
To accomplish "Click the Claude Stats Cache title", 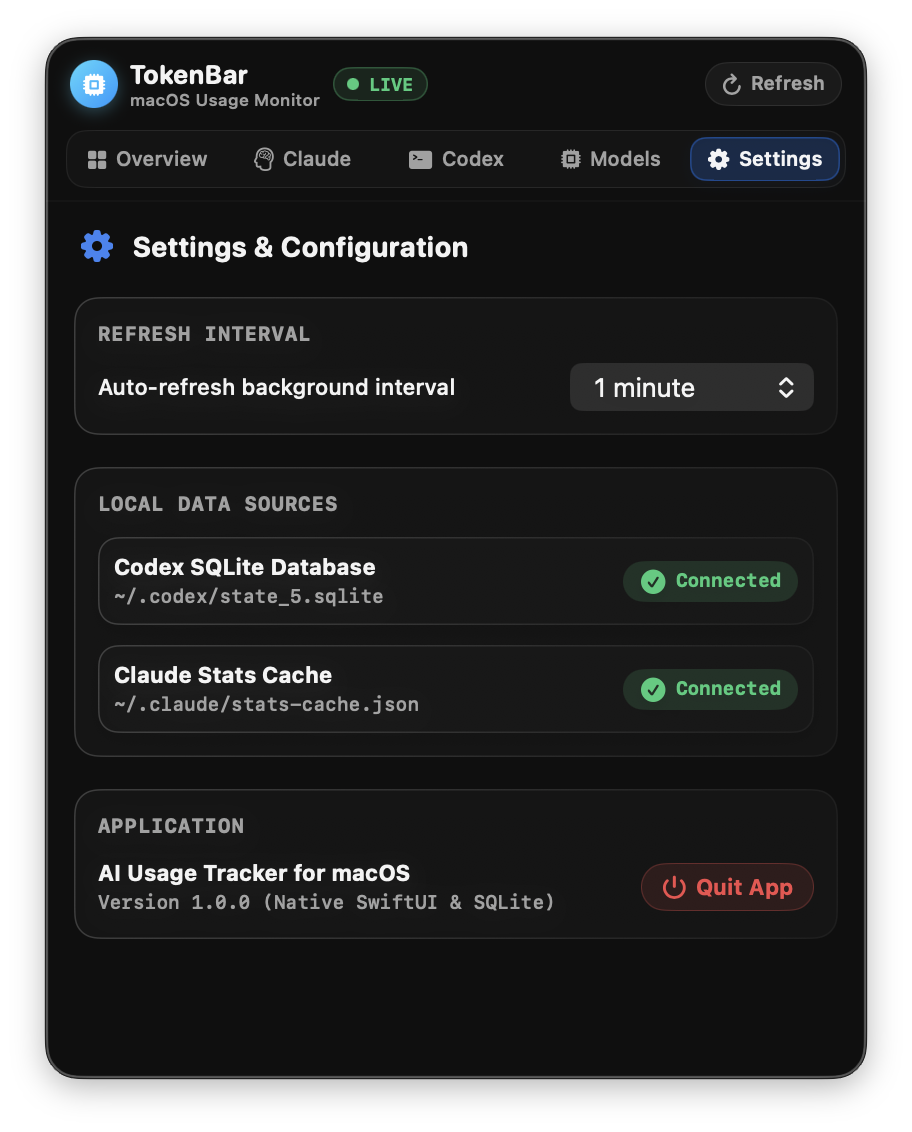I will tap(223, 675).
